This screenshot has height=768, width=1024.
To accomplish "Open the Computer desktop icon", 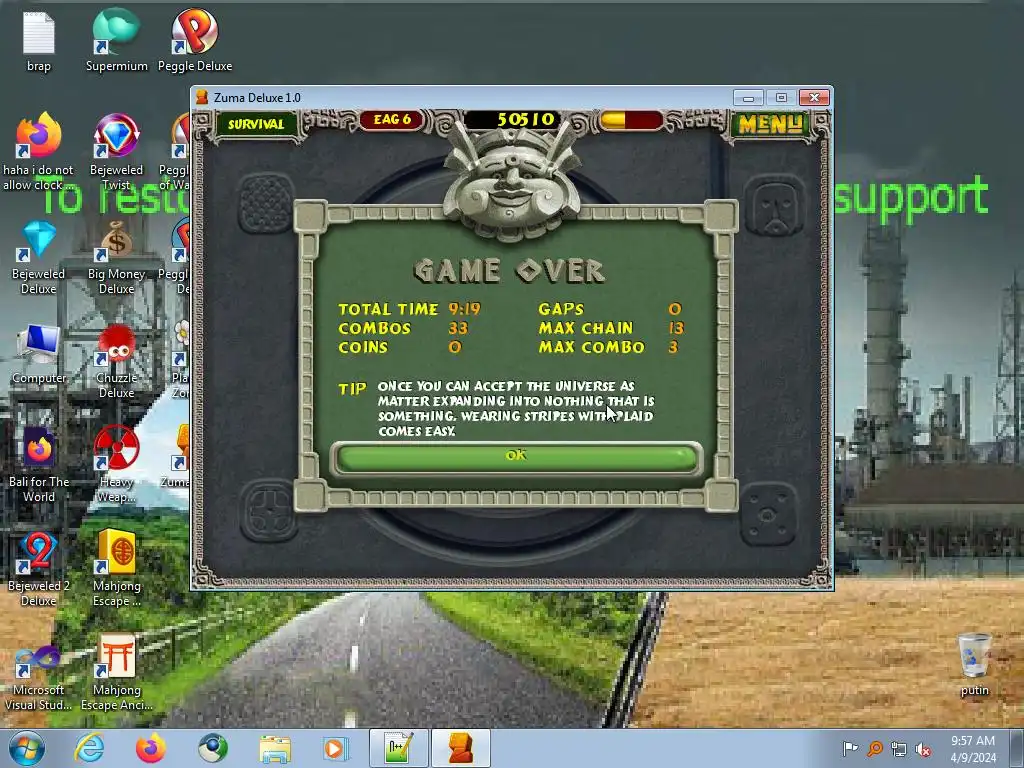I will (x=39, y=354).
